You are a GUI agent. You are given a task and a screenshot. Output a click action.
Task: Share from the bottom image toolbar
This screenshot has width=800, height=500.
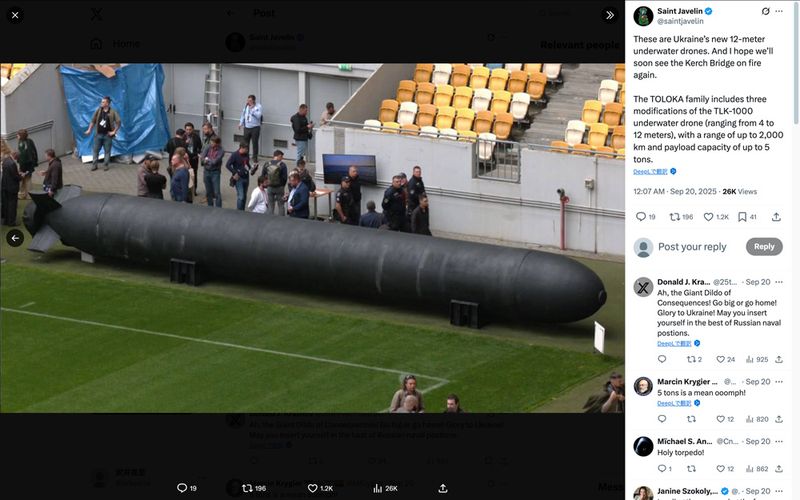pyautogui.click(x=443, y=488)
